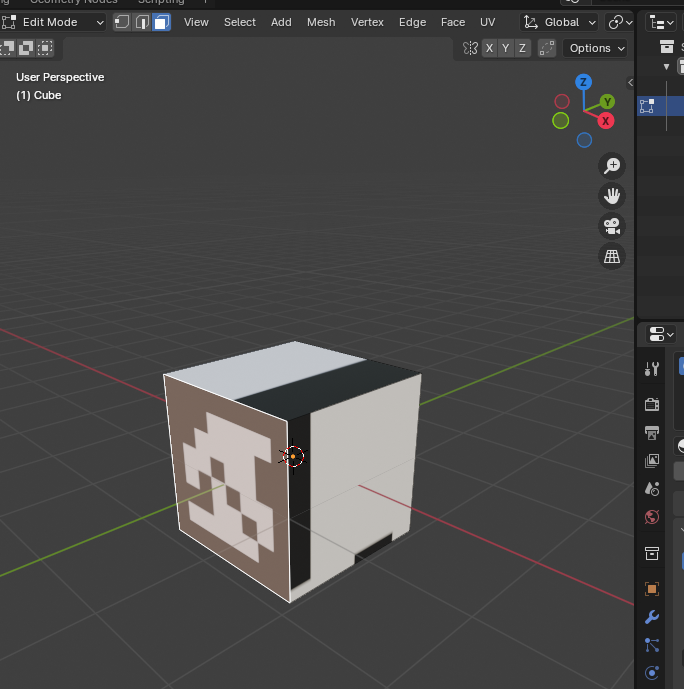Open the Vertex menu

click(367, 22)
